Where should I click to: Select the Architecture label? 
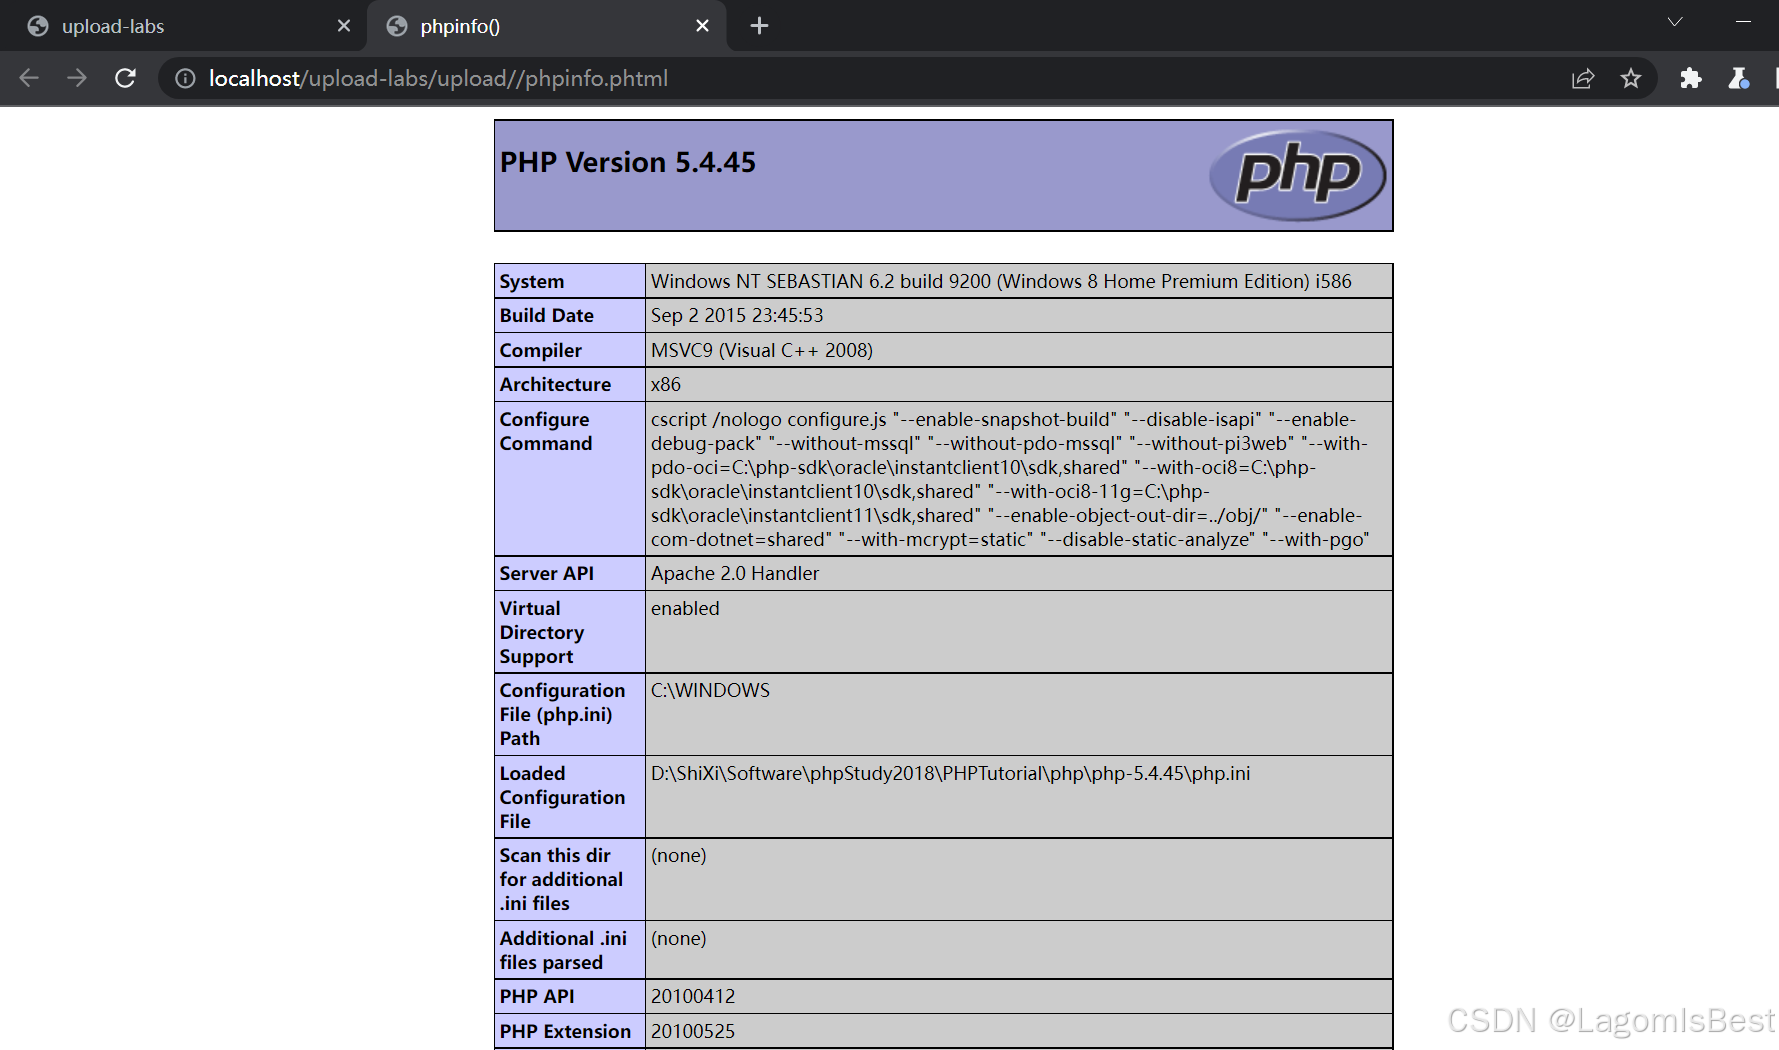556,385
